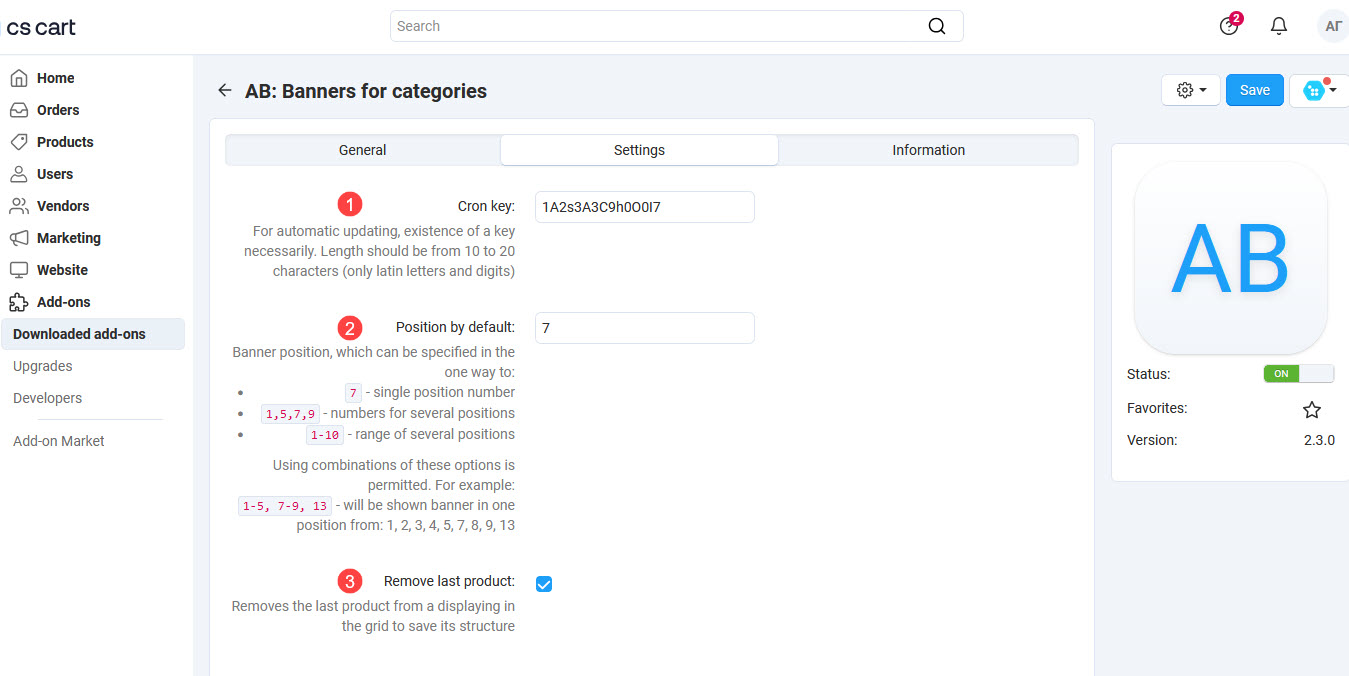Switch to the General tab
Image resolution: width=1349 pixels, height=676 pixels.
(362, 149)
